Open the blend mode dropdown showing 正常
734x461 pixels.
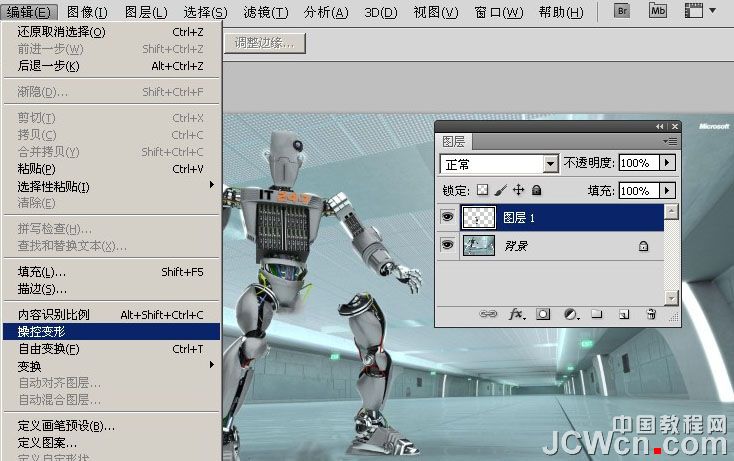coord(551,164)
